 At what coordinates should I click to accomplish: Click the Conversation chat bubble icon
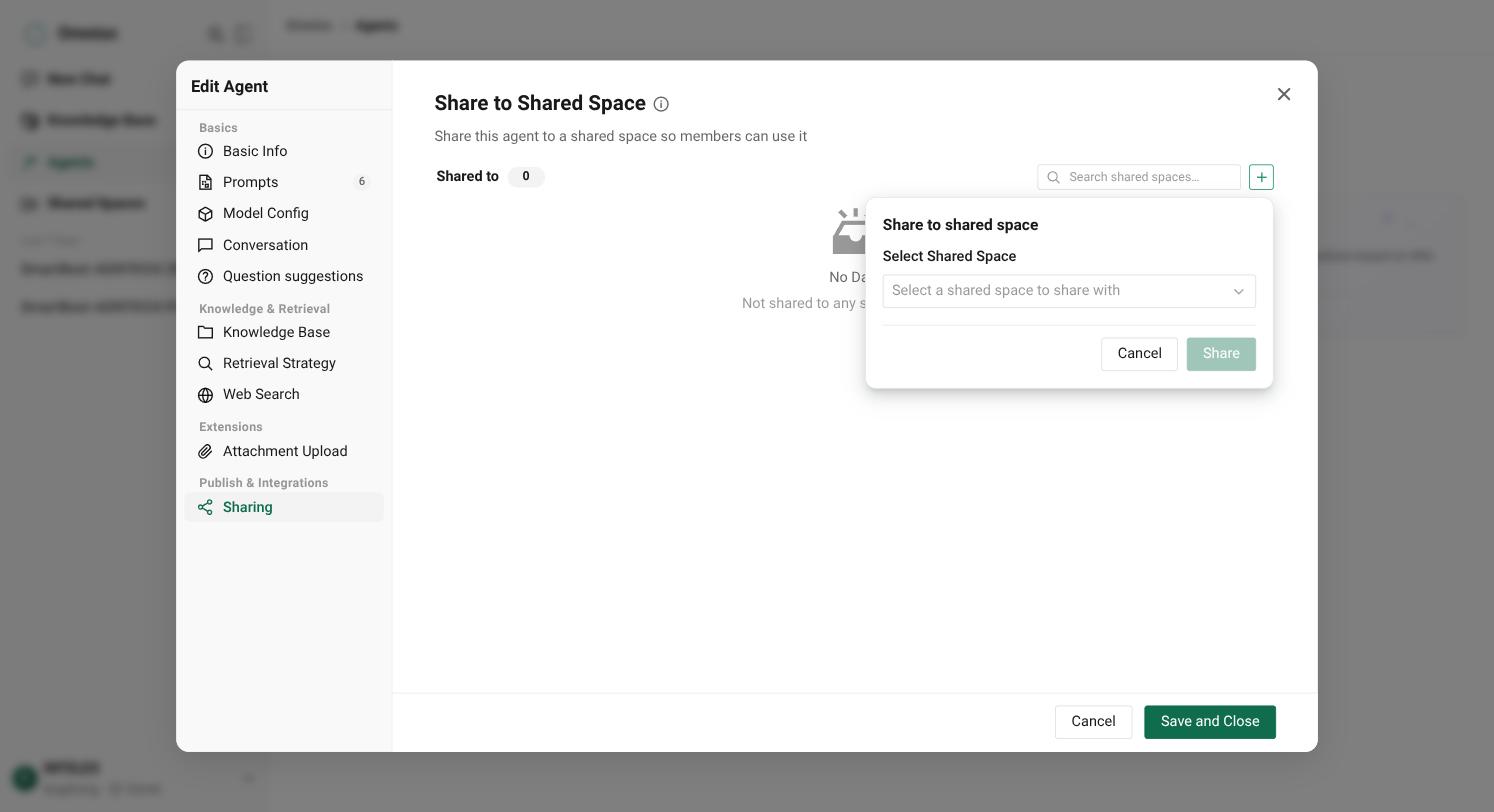pos(205,245)
